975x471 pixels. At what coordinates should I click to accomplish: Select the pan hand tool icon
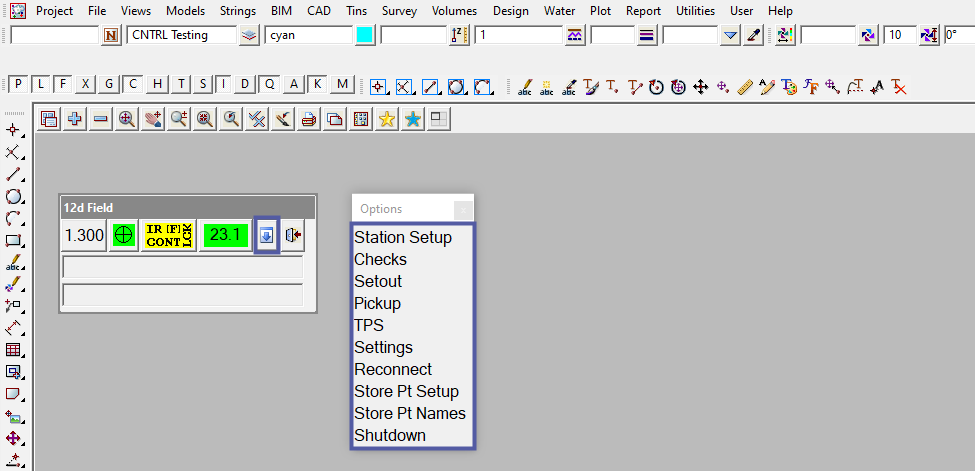153,119
